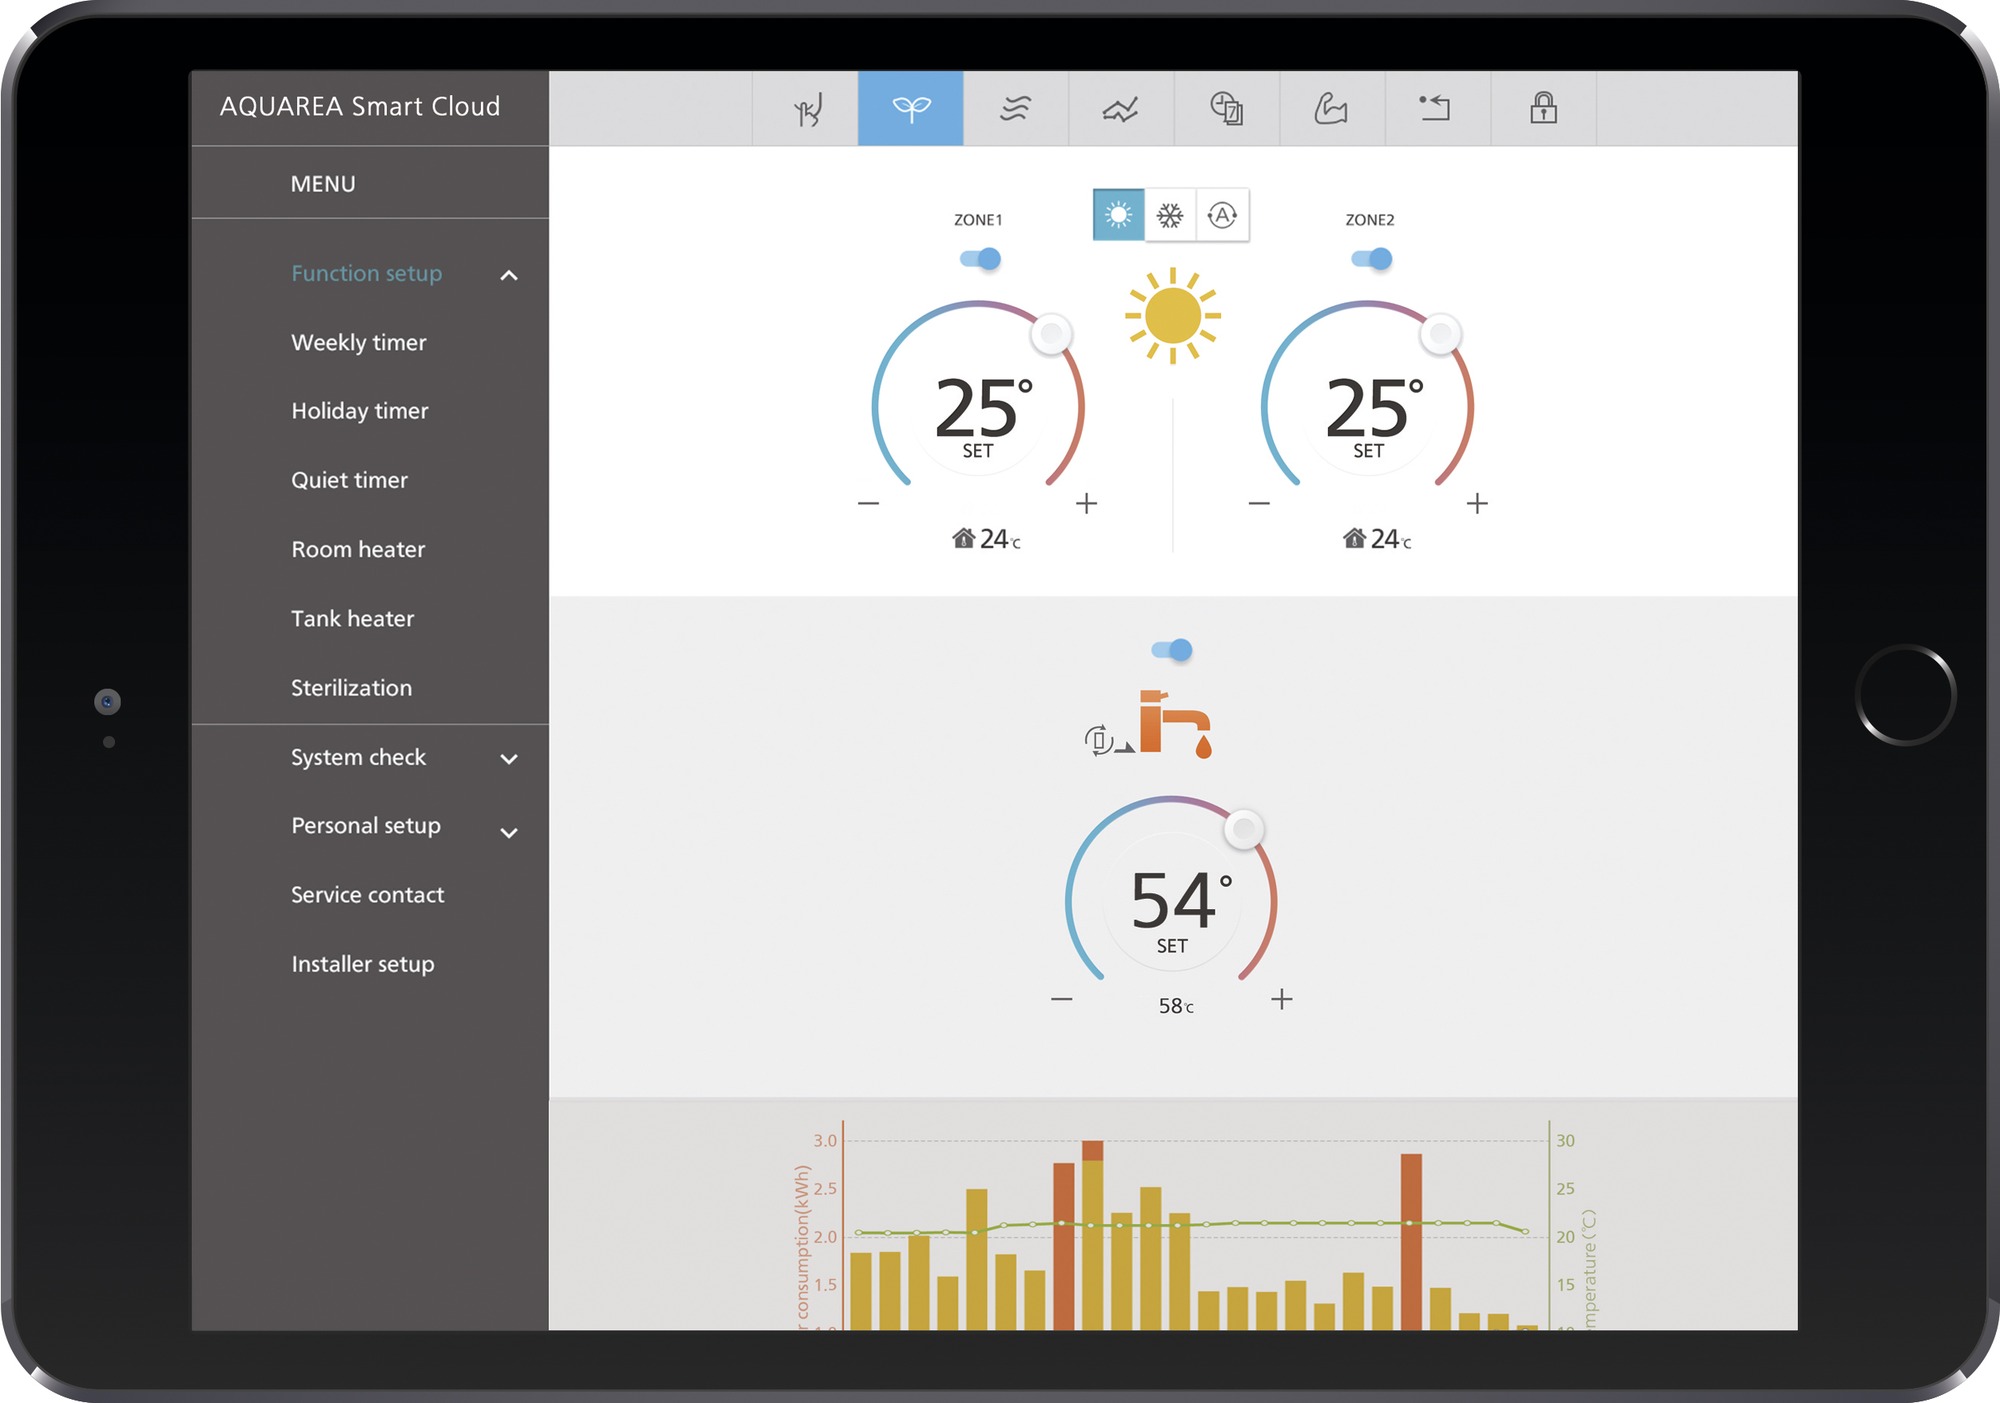This screenshot has width=2000, height=1403.
Task: Open Weekly timer
Action: click(358, 342)
